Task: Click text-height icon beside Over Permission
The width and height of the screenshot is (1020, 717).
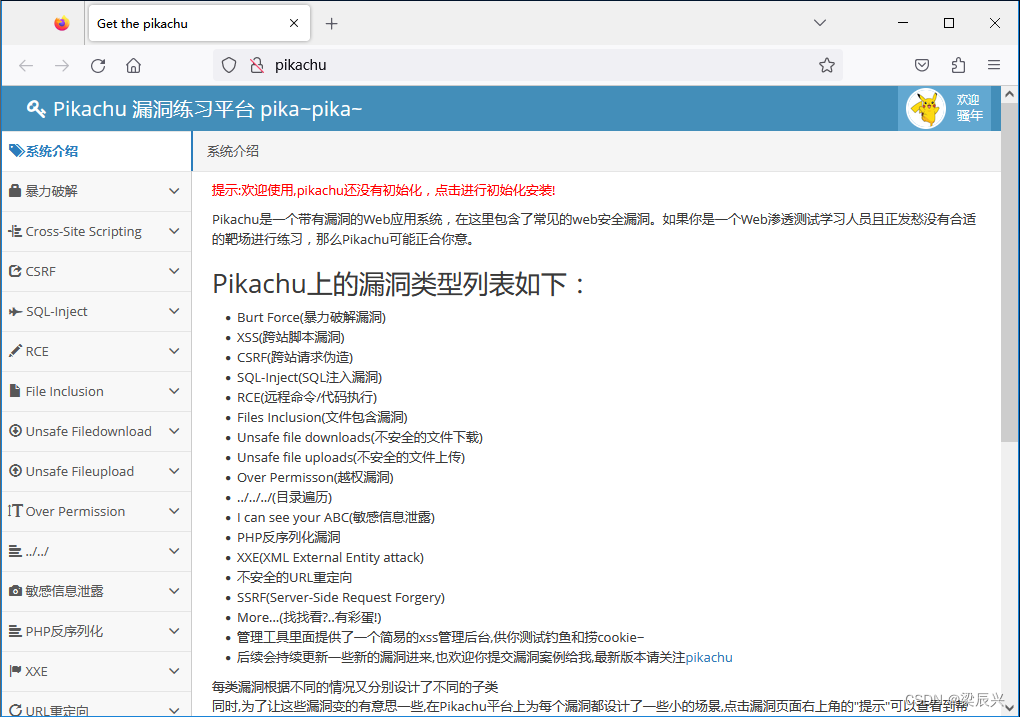Action: pyautogui.click(x=15, y=511)
